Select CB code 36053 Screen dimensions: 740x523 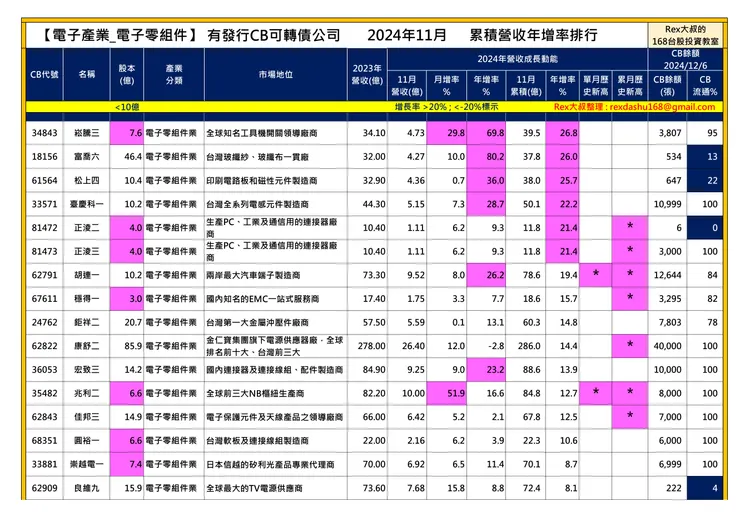[44, 370]
